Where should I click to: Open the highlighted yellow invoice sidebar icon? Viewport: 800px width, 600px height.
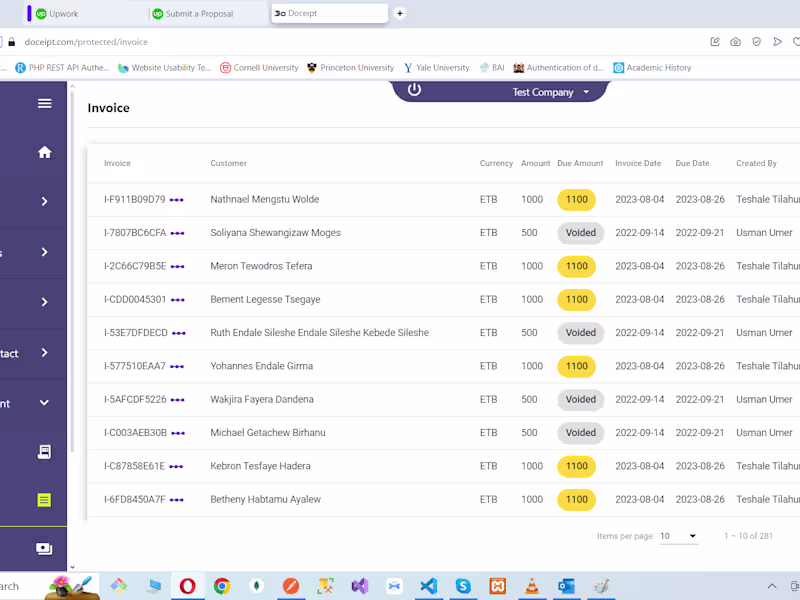click(44, 499)
